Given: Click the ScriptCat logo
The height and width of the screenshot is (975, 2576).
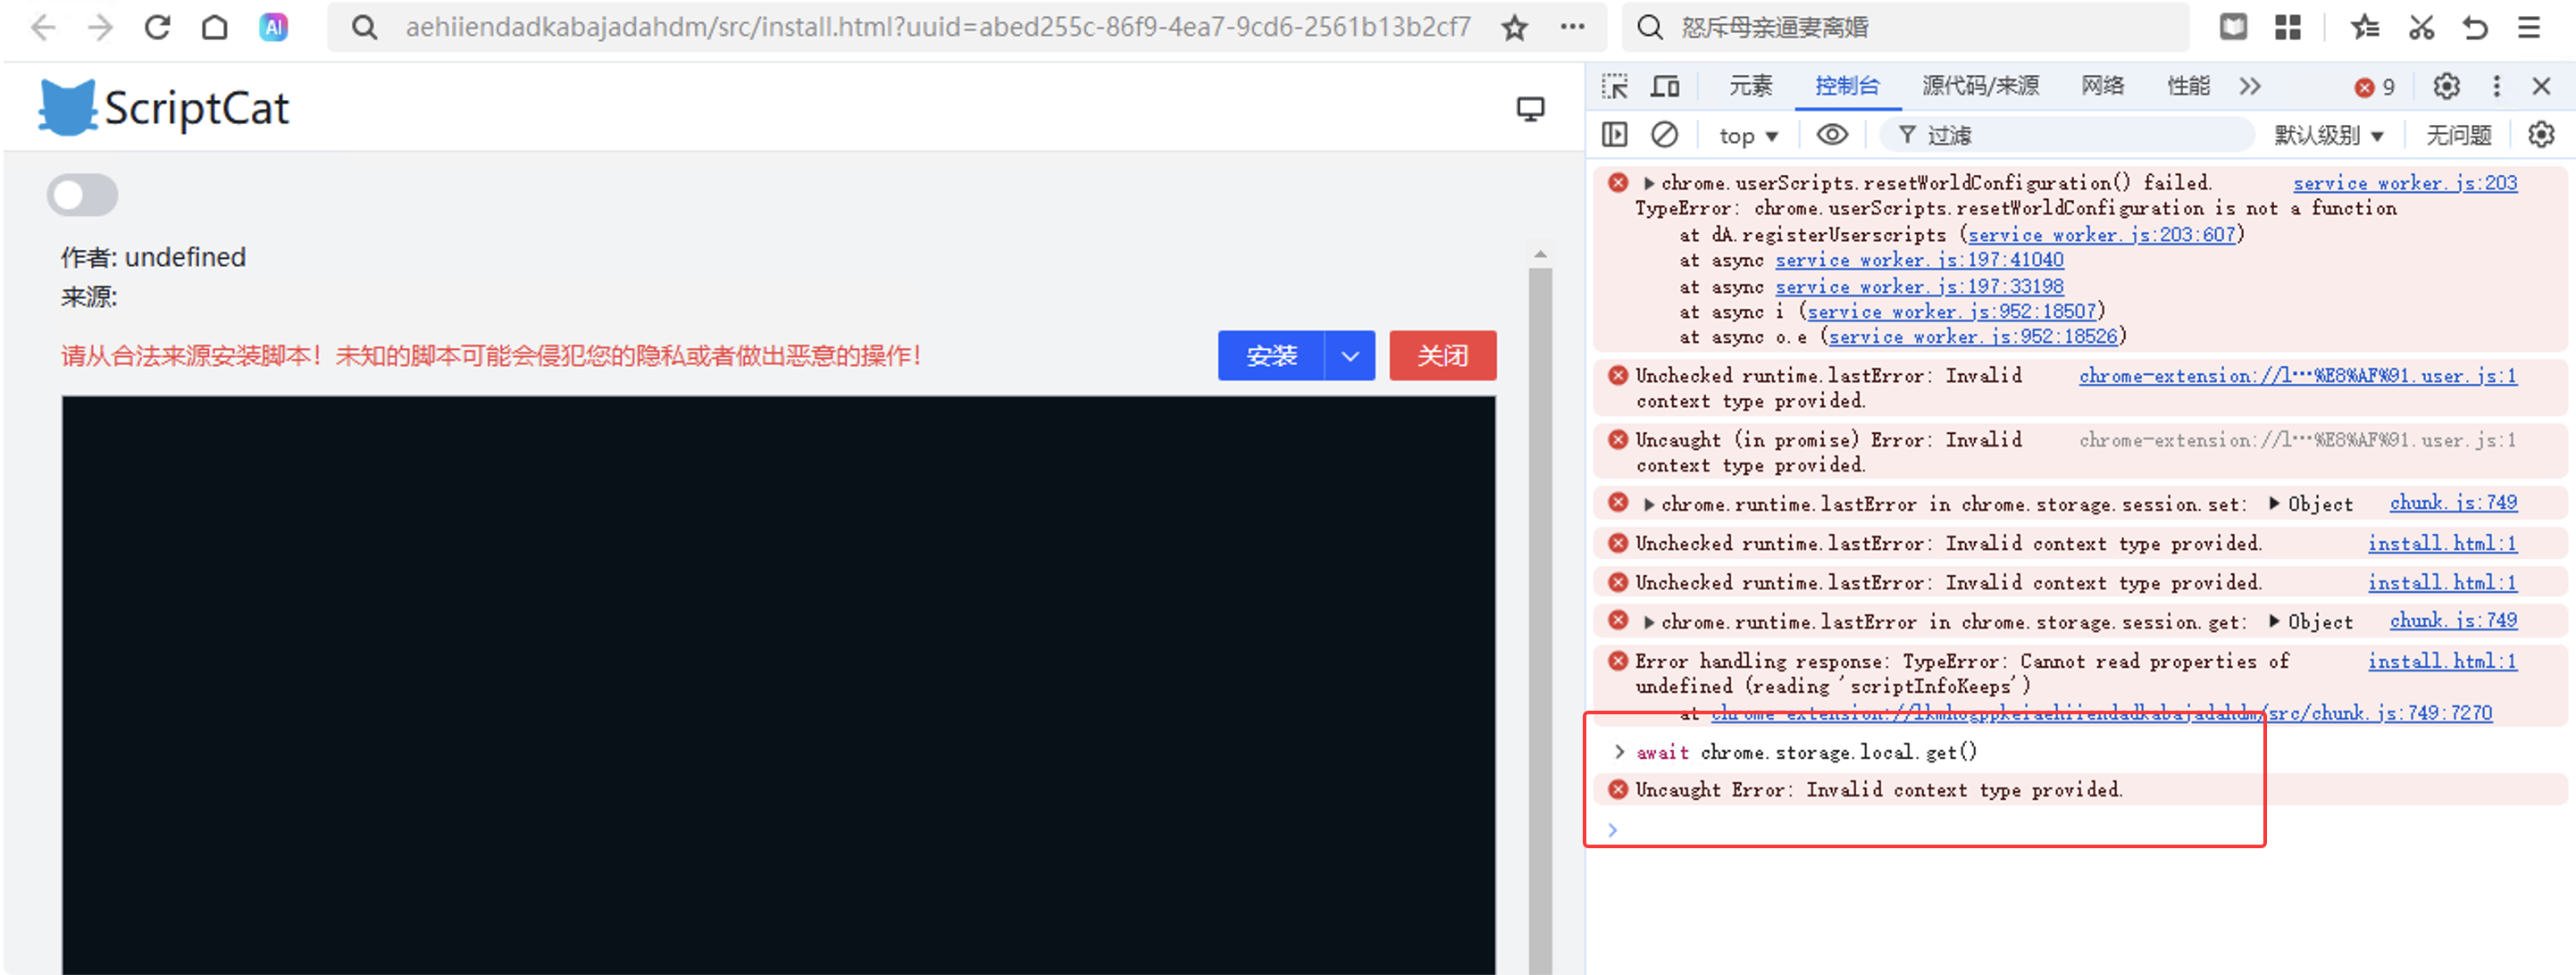Looking at the screenshot, I should (x=163, y=107).
